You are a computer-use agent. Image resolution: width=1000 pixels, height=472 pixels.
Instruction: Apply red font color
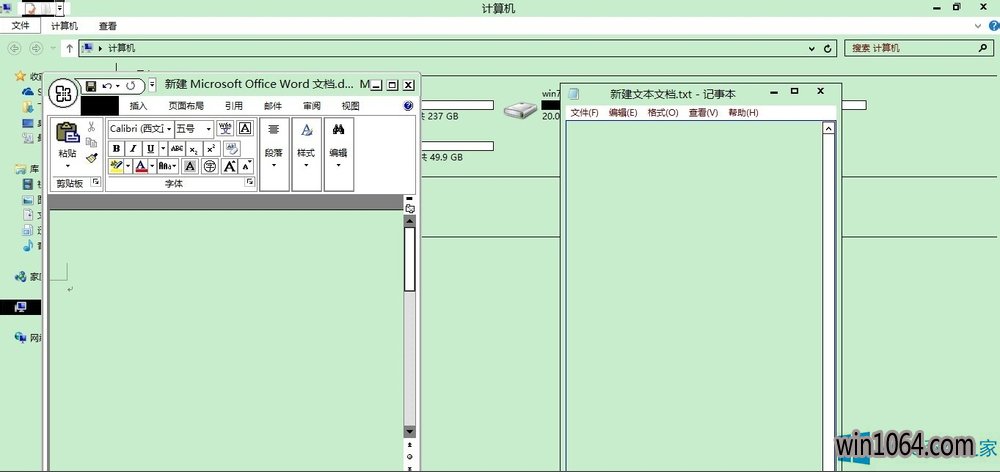[x=142, y=166]
